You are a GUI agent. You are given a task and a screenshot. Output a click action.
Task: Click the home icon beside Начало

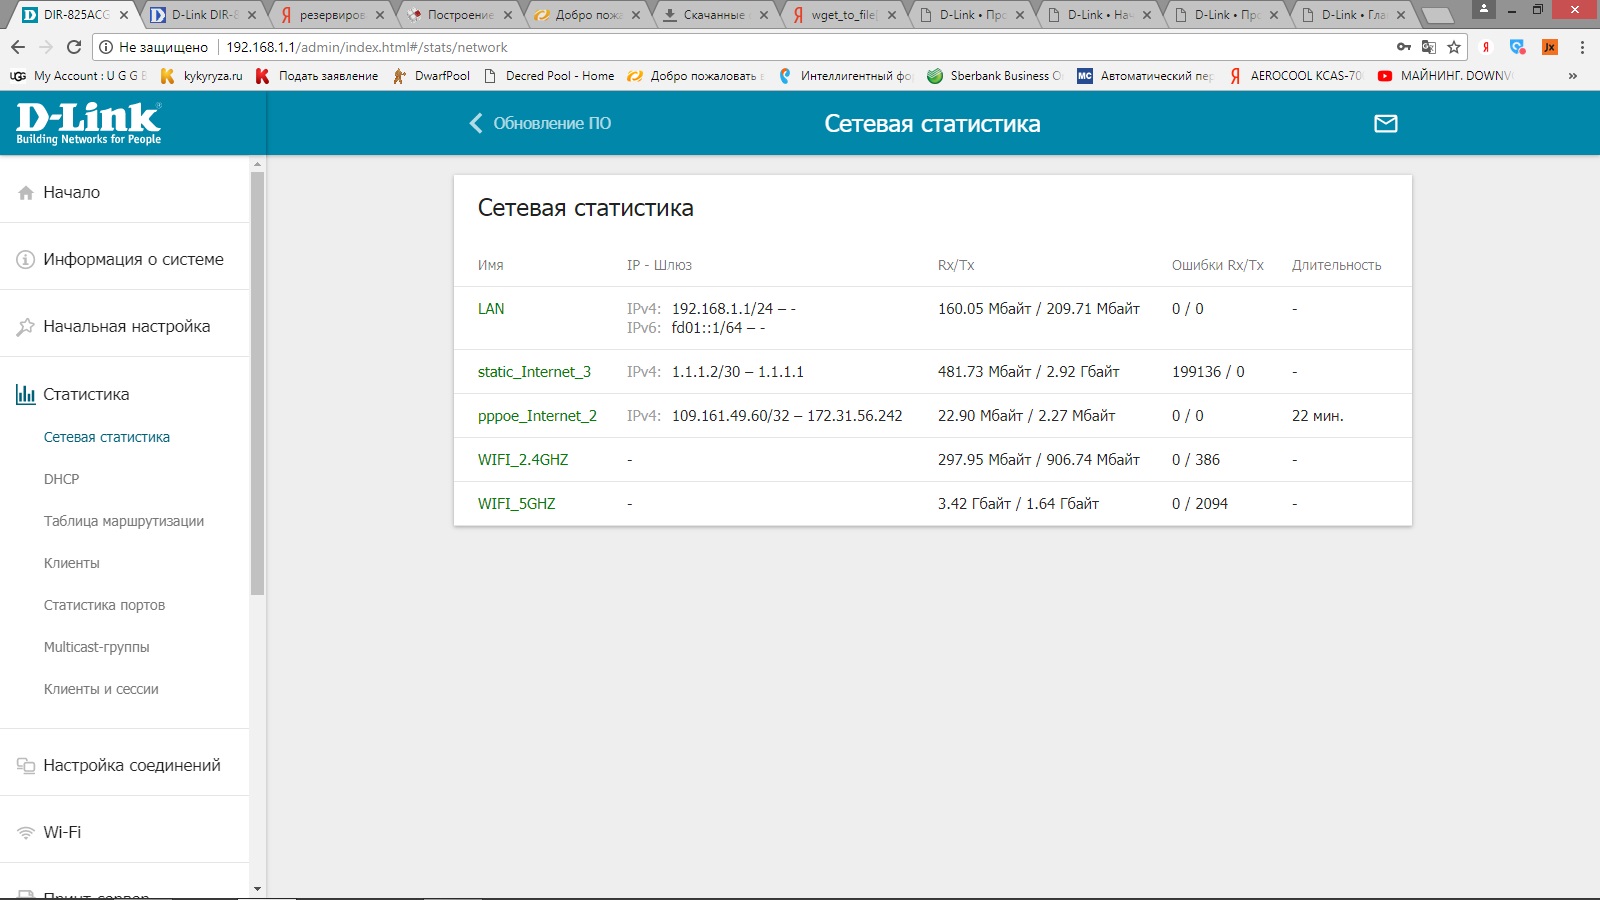click(26, 193)
